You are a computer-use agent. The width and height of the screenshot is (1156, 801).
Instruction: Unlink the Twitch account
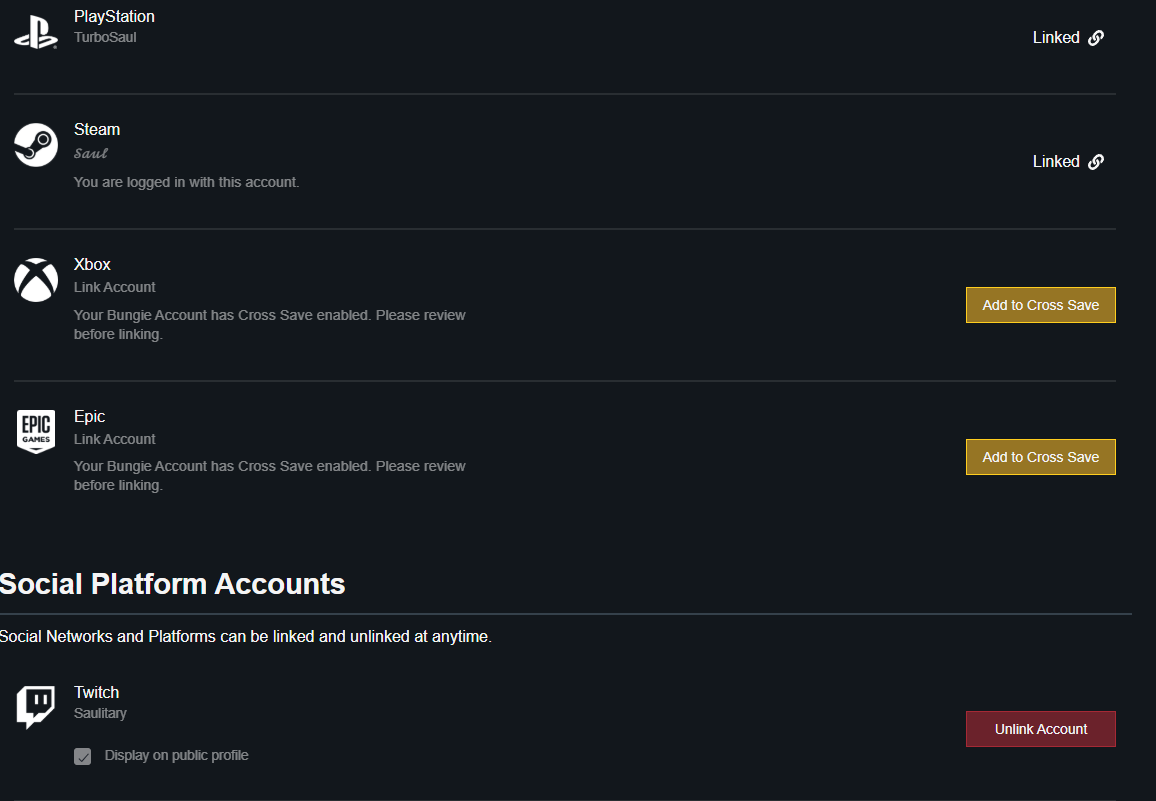coord(1040,729)
